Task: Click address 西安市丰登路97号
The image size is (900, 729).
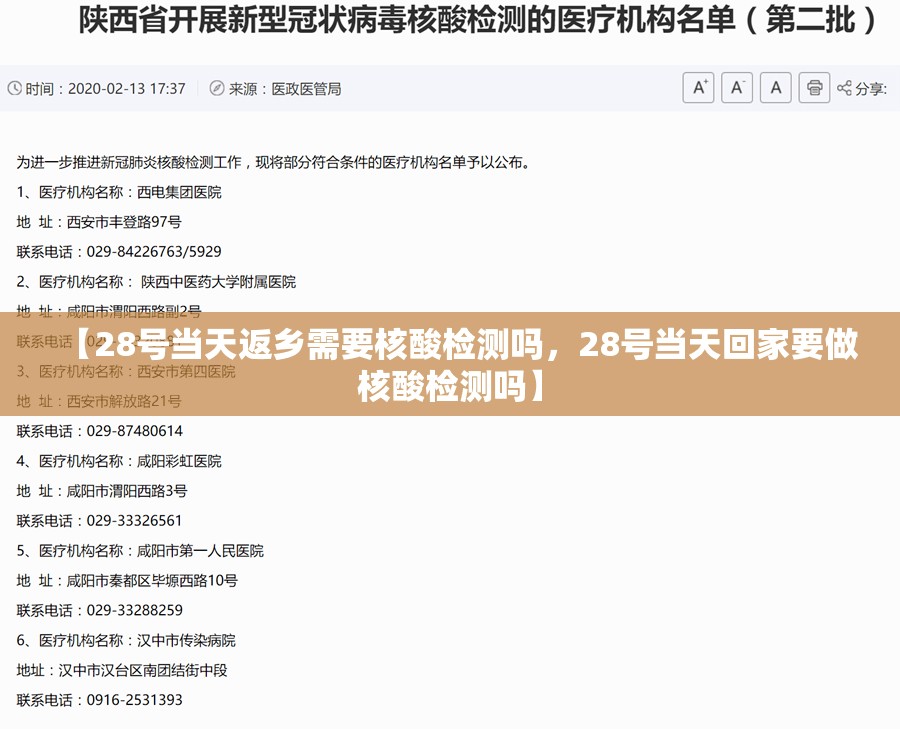Action: coord(124,222)
